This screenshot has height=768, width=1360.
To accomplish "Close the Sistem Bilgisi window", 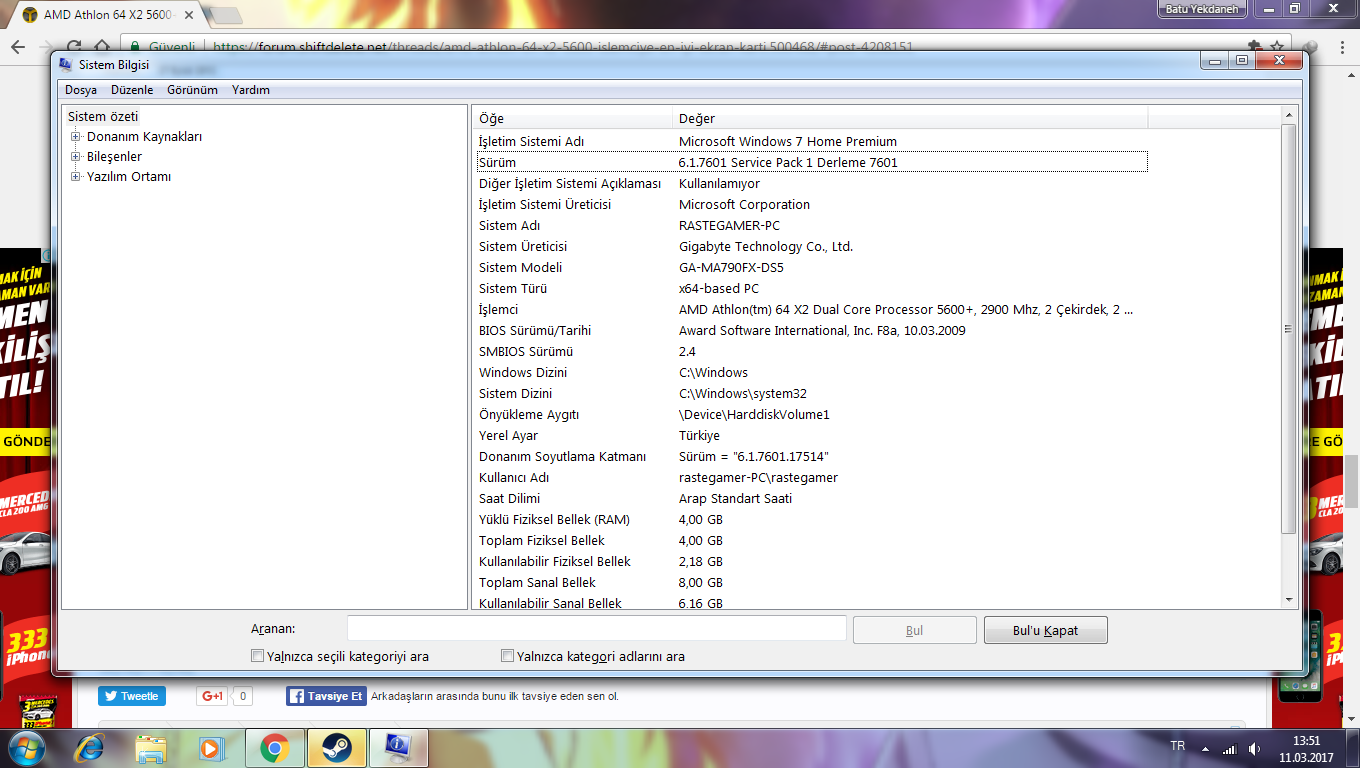I will (x=1278, y=62).
